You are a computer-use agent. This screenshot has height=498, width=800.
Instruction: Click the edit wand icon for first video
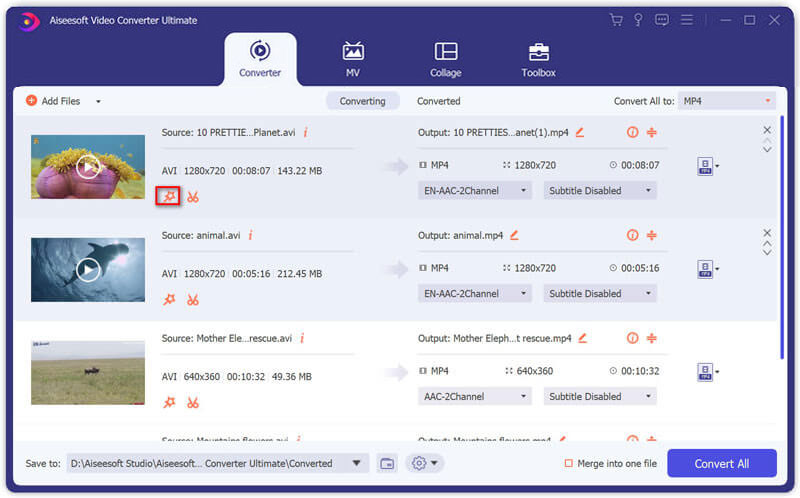pyautogui.click(x=169, y=196)
